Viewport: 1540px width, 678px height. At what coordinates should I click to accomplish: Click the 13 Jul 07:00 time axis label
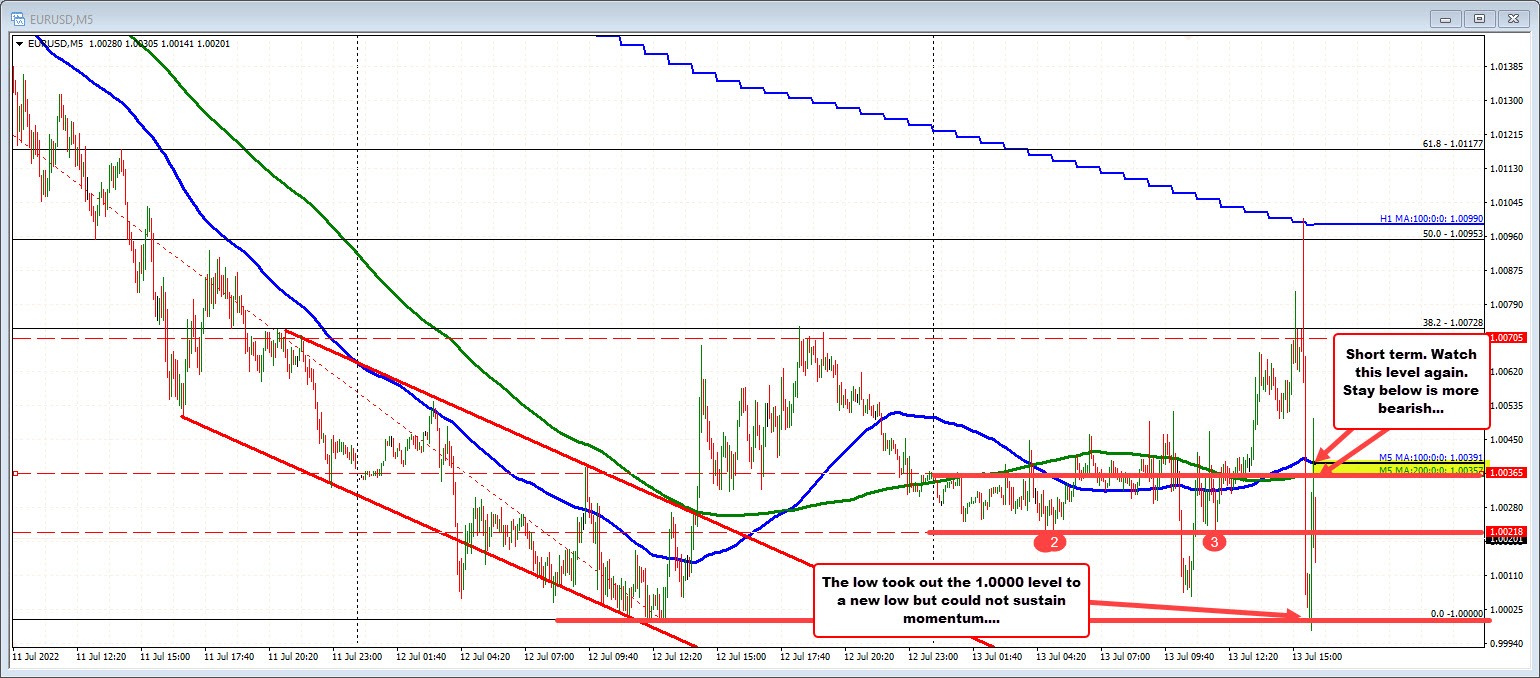coord(1125,657)
